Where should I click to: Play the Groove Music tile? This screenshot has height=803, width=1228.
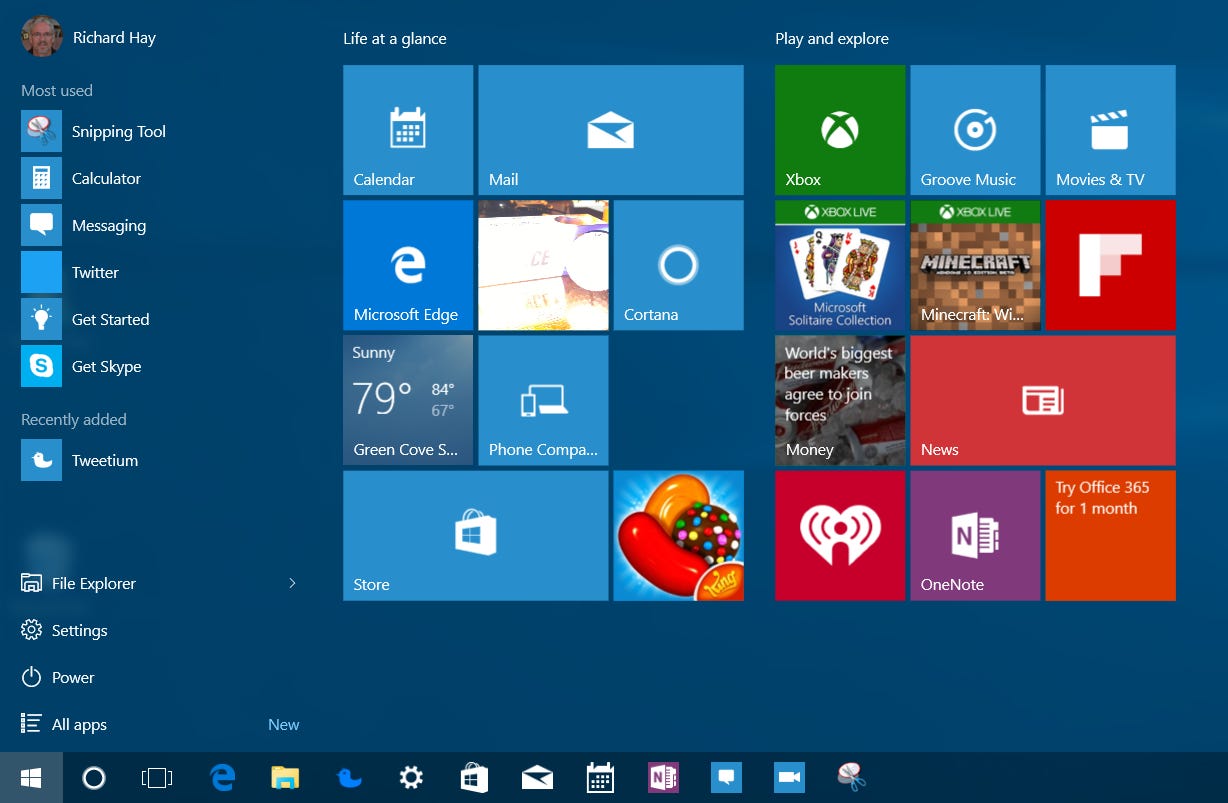[x=975, y=130]
